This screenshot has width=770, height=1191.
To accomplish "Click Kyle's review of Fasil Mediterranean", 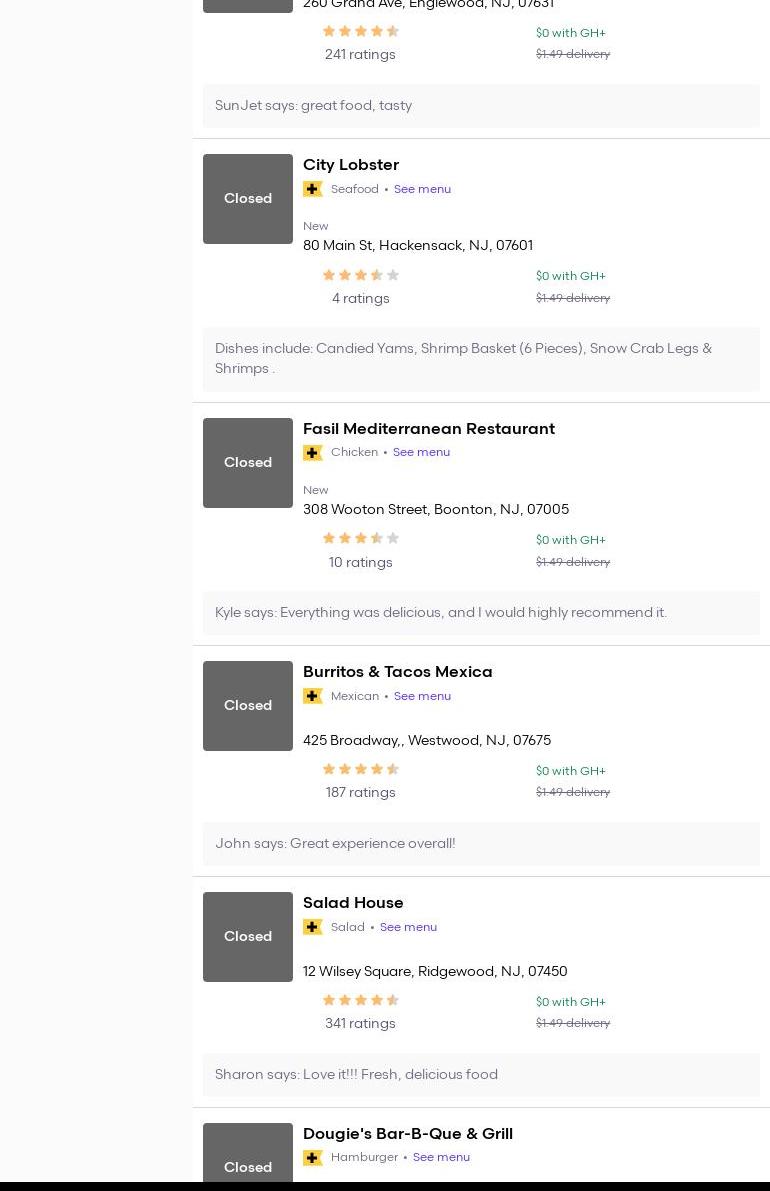I will [x=441, y=613].
